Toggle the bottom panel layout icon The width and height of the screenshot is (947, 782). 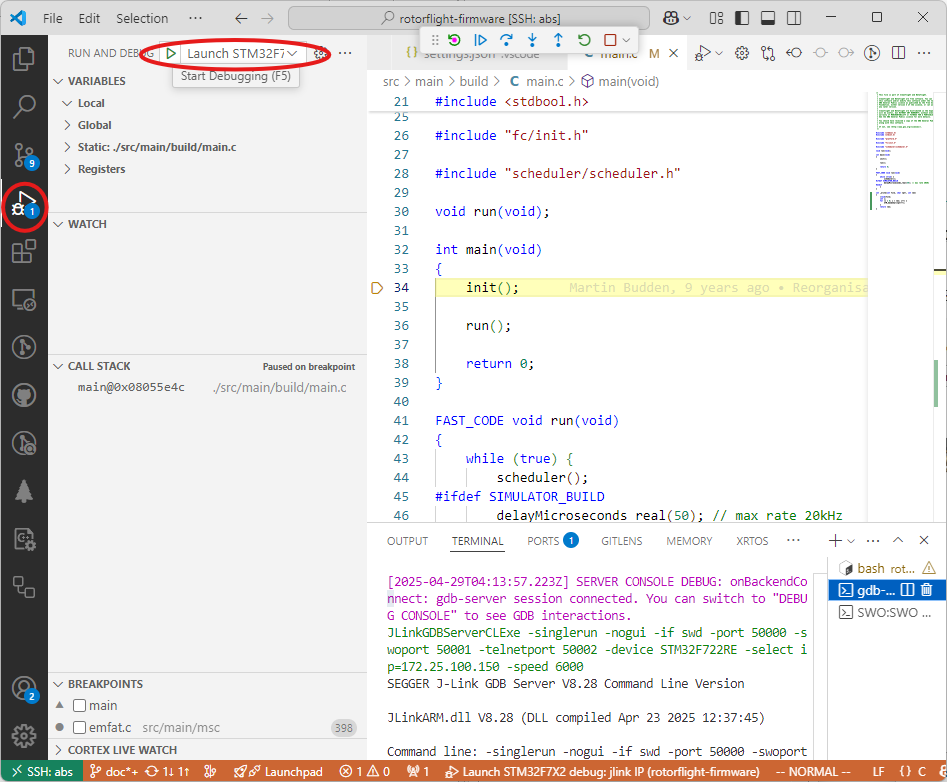pyautogui.click(x=768, y=18)
